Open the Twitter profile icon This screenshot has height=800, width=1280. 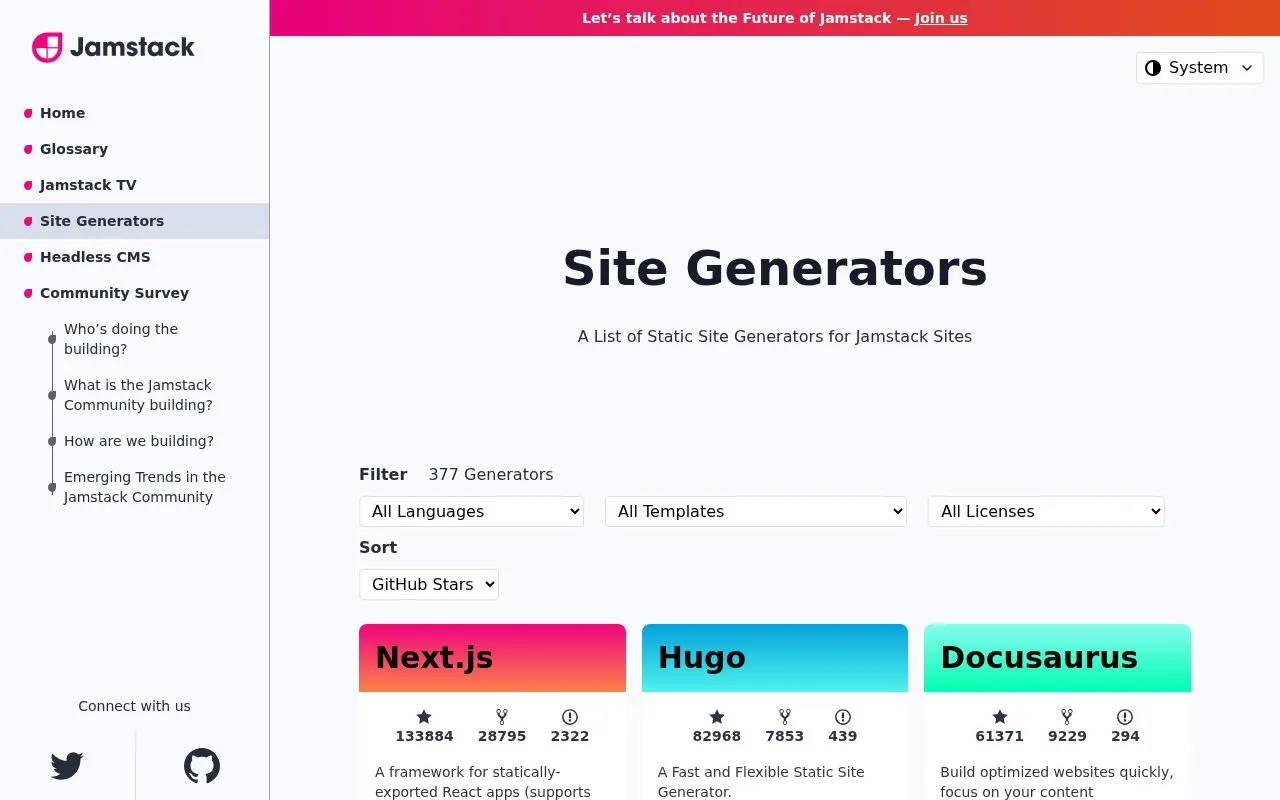[67, 766]
